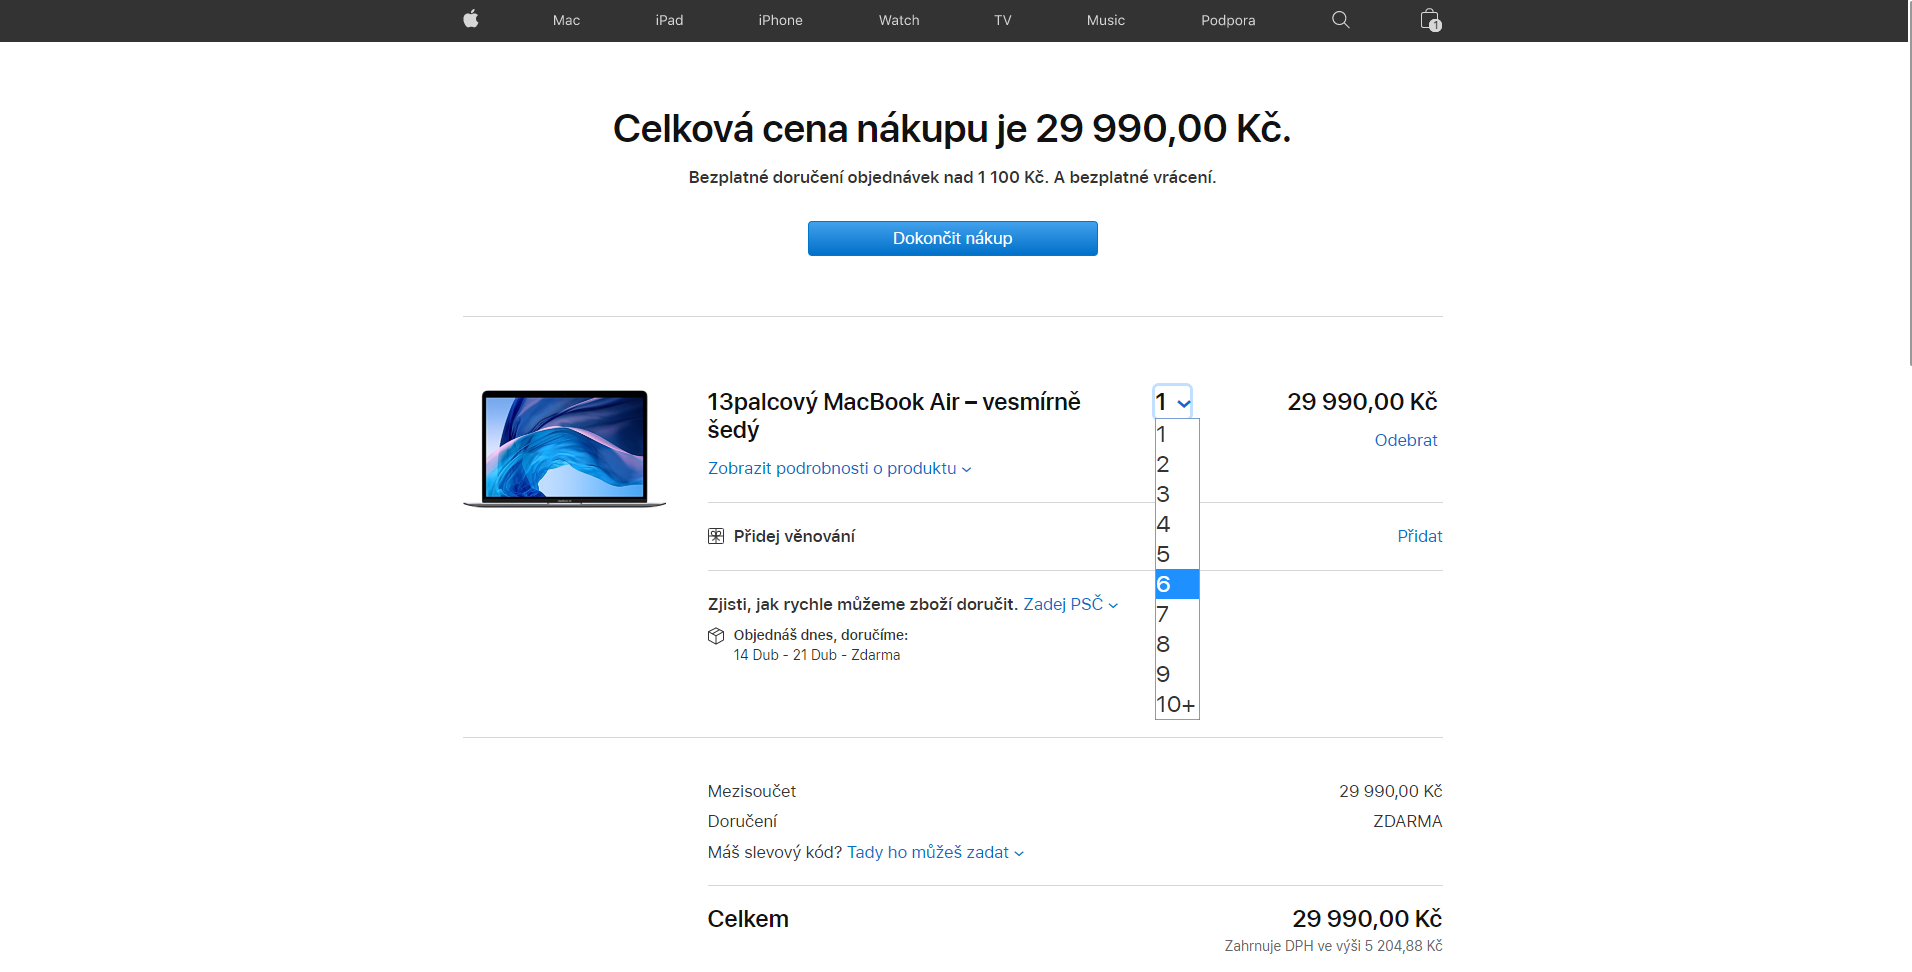Click the Mezisoučet amount 29 990,00 Kč
This screenshot has width=1912, height=972.
pyautogui.click(x=1390, y=791)
